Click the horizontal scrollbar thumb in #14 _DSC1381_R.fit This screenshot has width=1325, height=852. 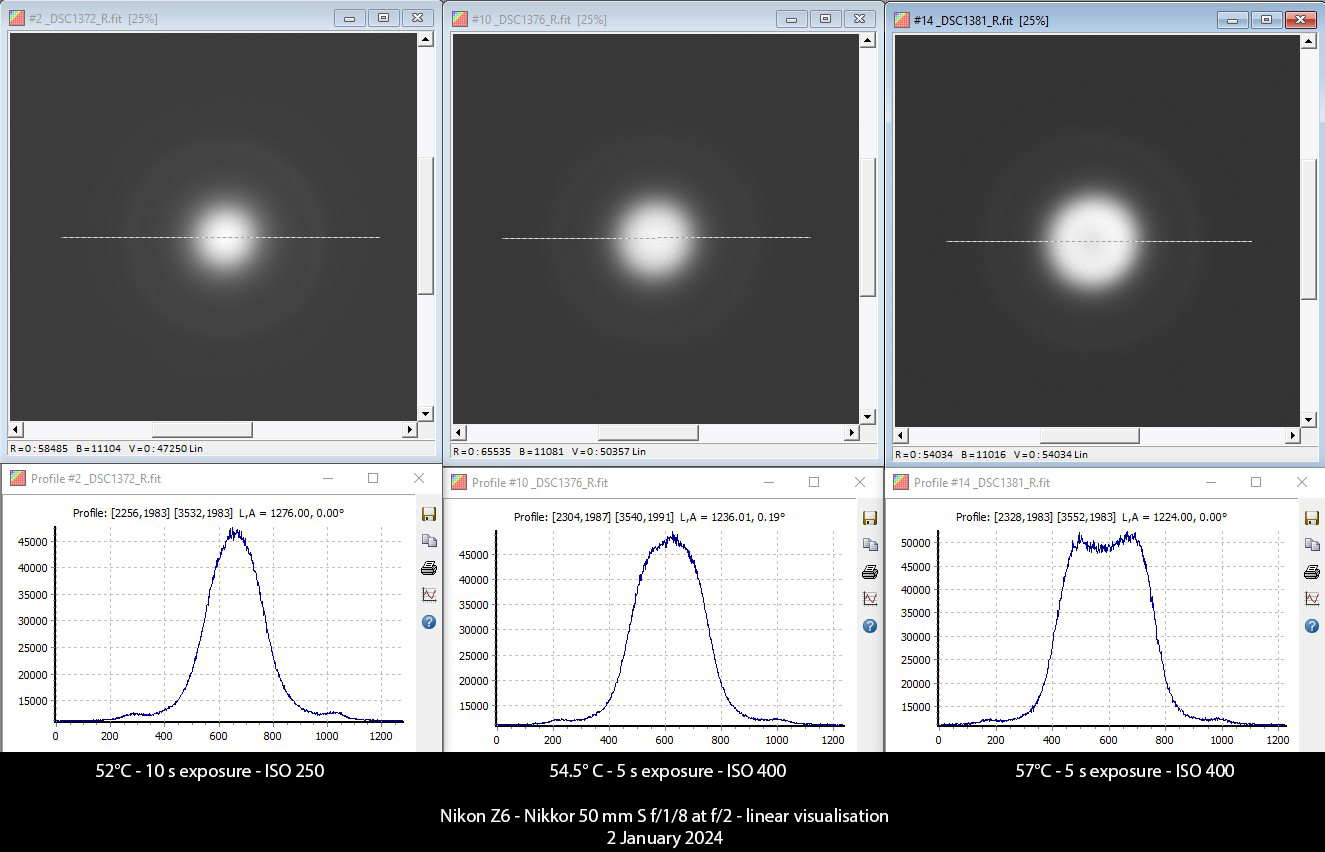click(x=1089, y=436)
